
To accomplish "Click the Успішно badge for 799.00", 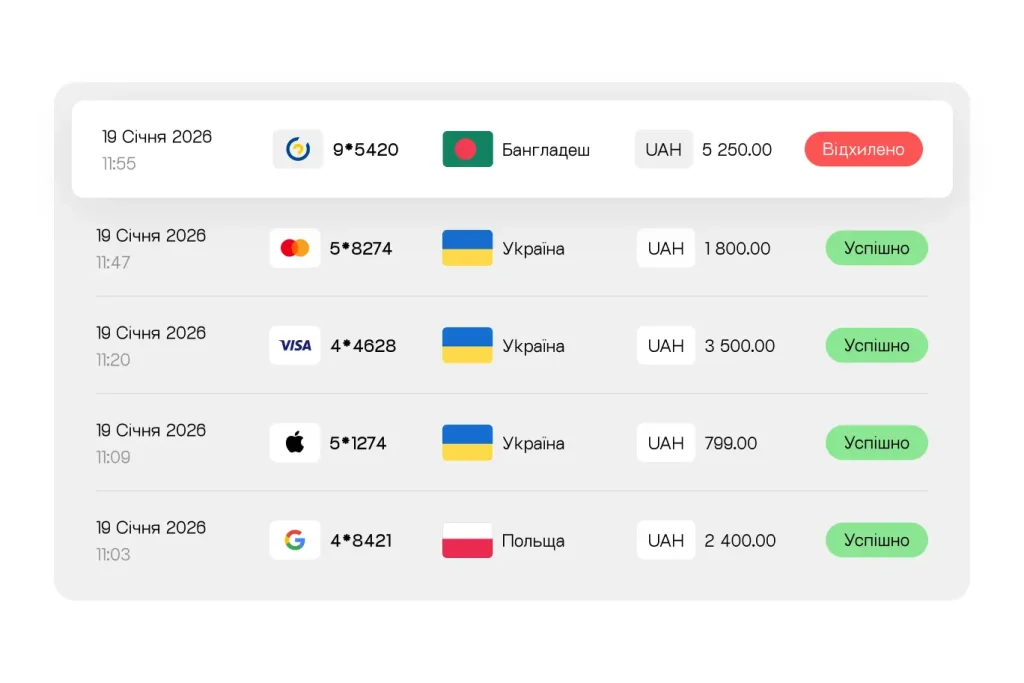I will pyautogui.click(x=876, y=443).
